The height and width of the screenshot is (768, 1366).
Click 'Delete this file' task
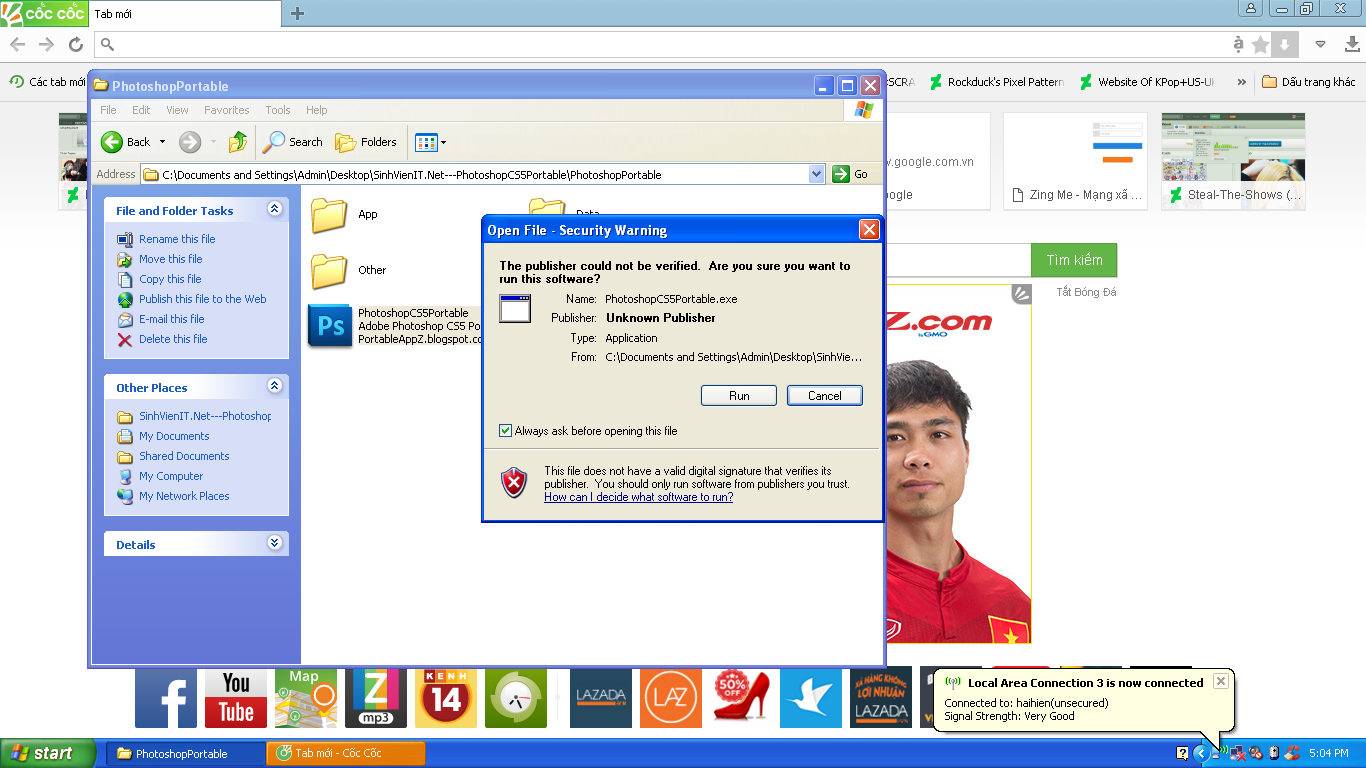tap(173, 339)
